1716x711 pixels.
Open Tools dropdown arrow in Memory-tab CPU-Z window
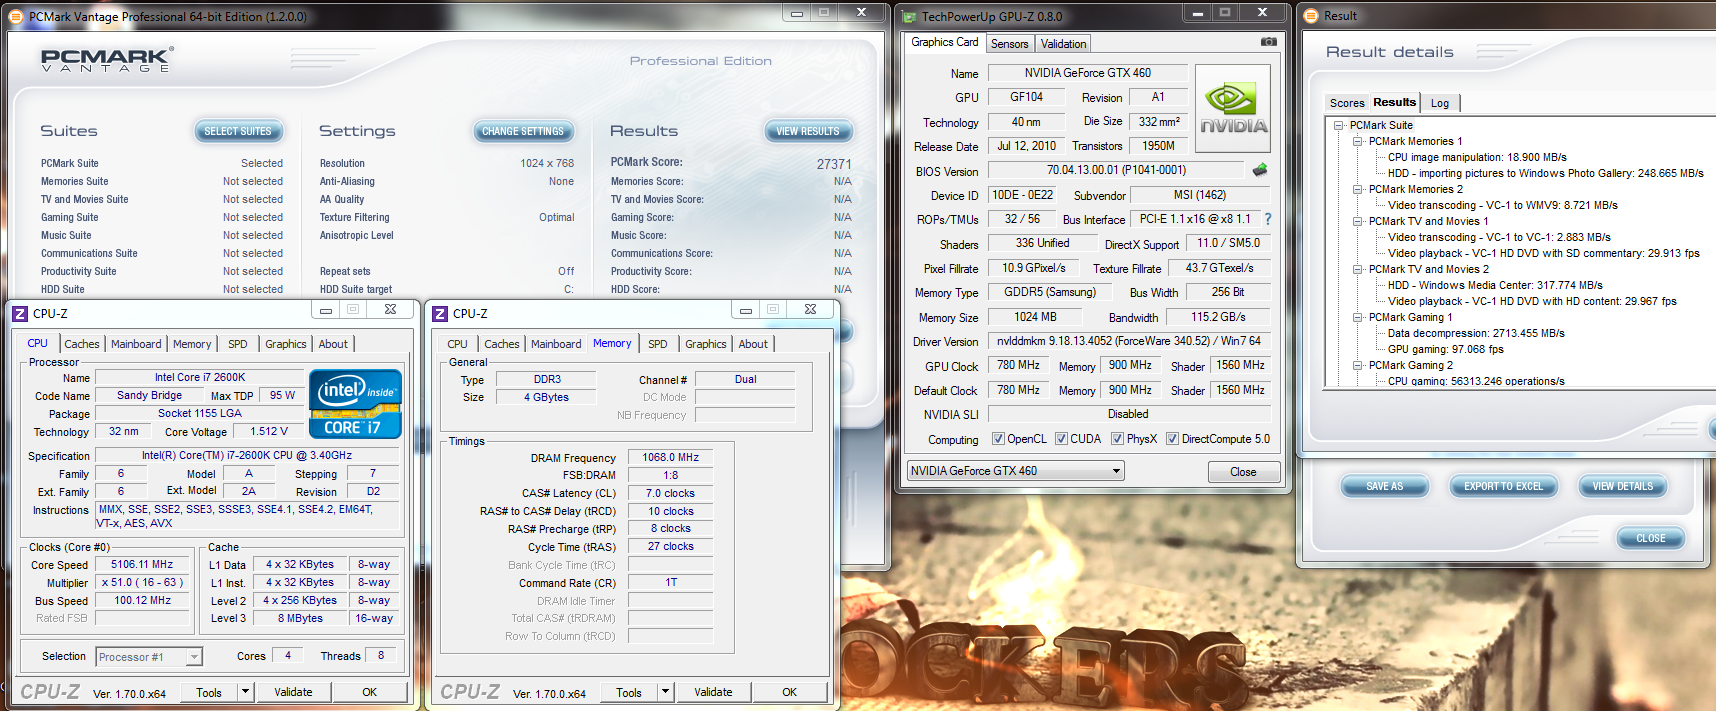click(x=664, y=692)
